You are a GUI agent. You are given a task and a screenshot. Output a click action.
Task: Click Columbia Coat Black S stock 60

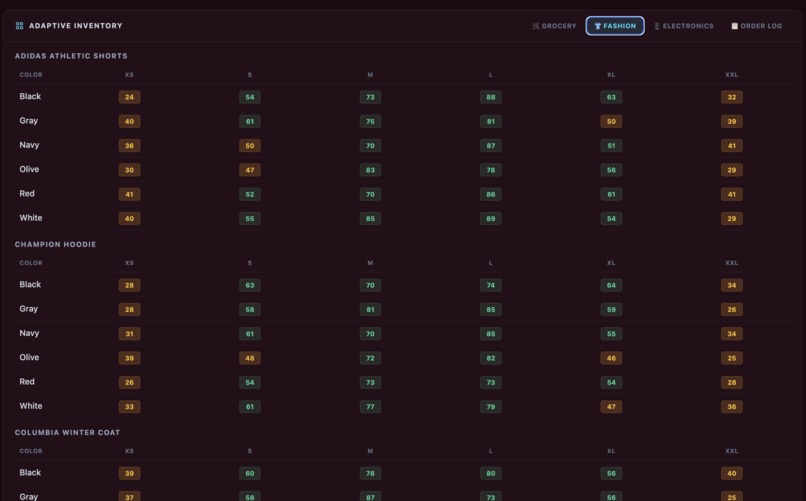click(x=249, y=473)
